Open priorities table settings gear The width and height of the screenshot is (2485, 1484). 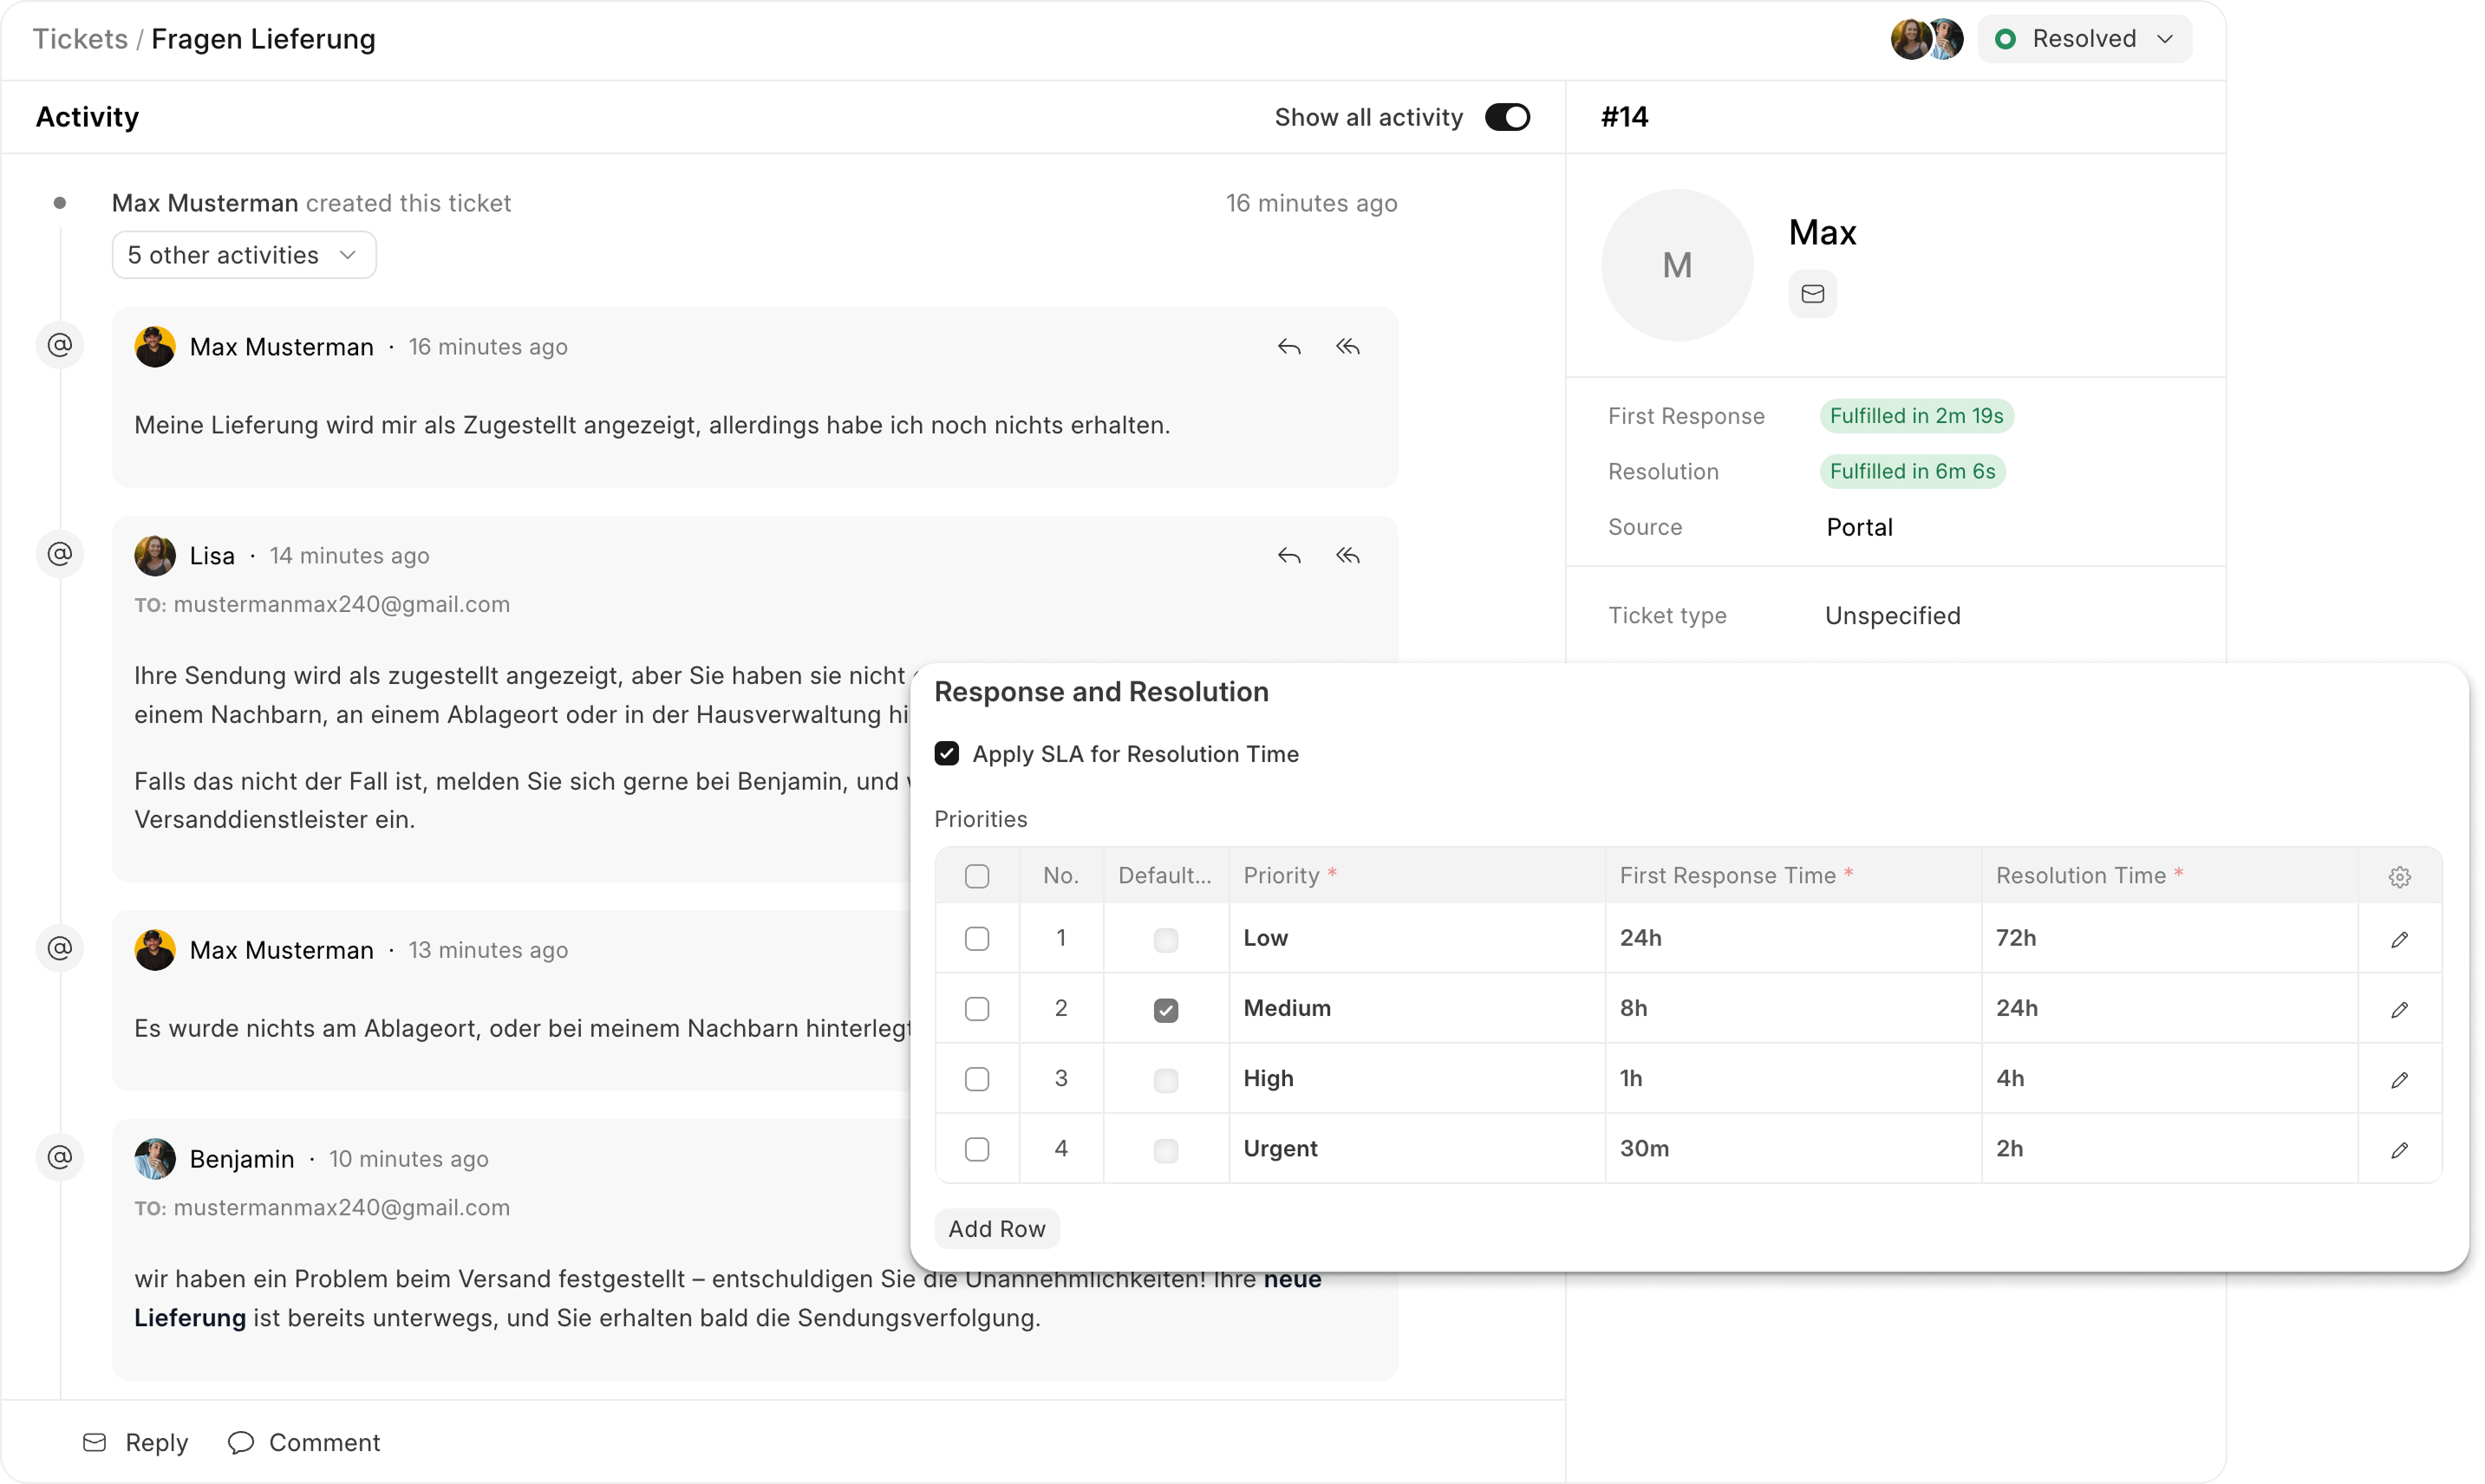click(2399, 877)
